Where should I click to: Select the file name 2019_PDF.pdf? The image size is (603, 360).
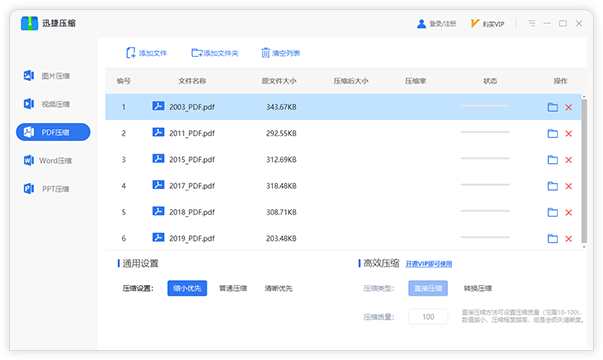pos(192,238)
